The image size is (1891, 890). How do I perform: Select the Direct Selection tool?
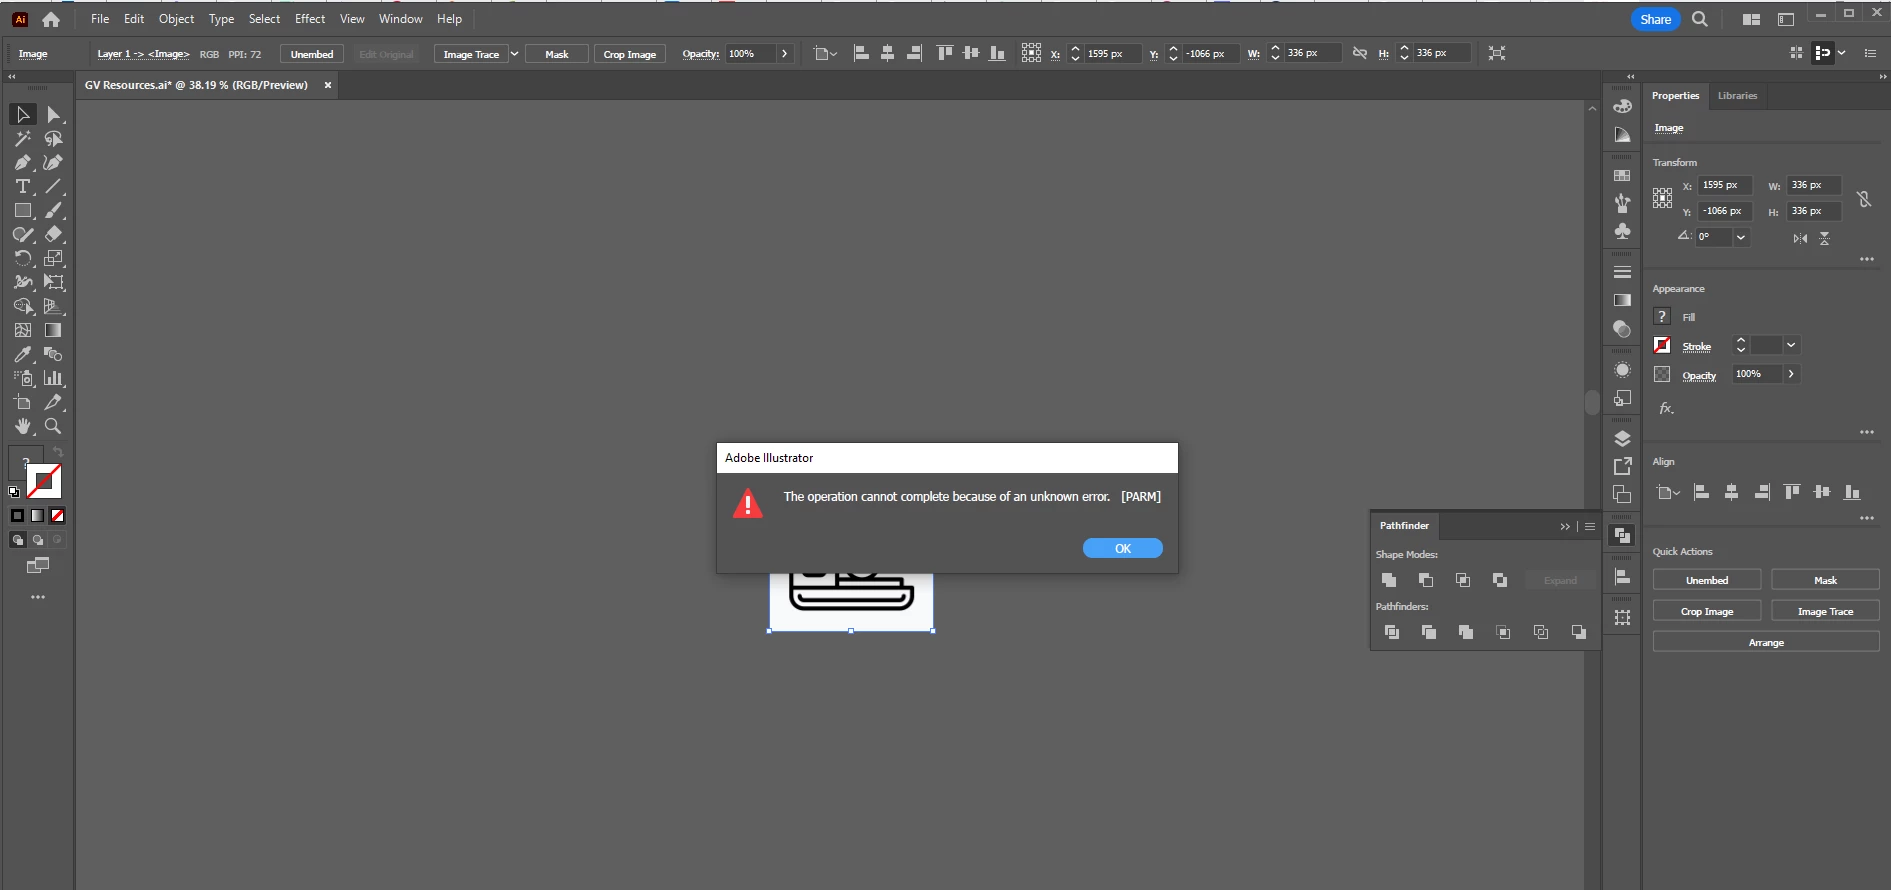pyautogui.click(x=54, y=114)
